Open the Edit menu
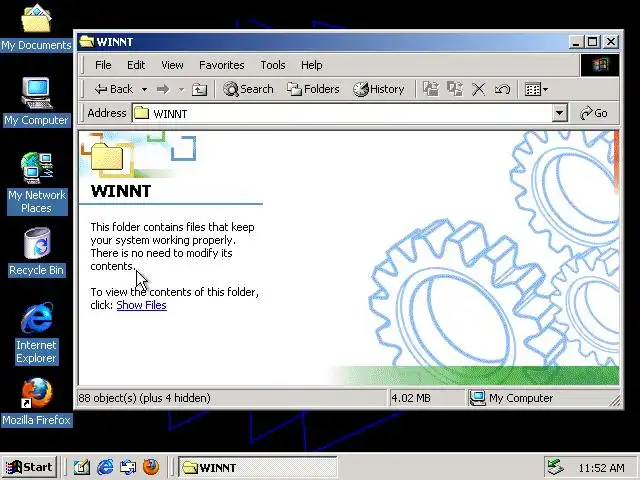 [x=136, y=65]
